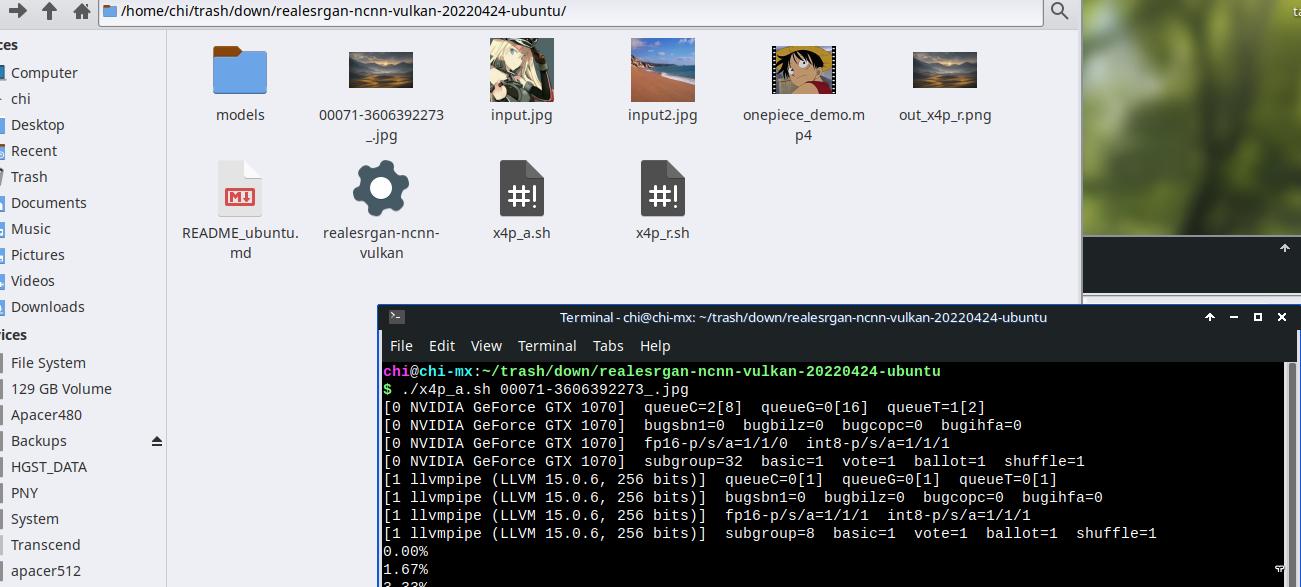Minimize the Terminal window
Screen dimensions: 1301x587
click(1234, 318)
